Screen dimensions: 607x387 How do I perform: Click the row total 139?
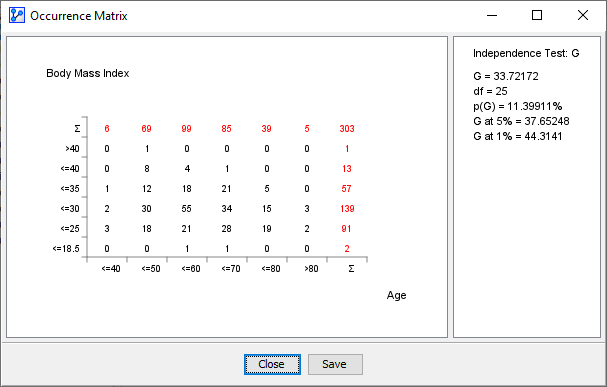point(347,209)
